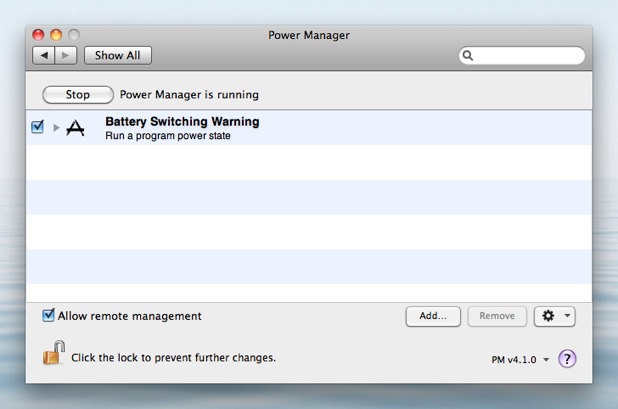The image size is (618, 409).
Task: Click the magnifying glass in search field
Action: coord(468,56)
